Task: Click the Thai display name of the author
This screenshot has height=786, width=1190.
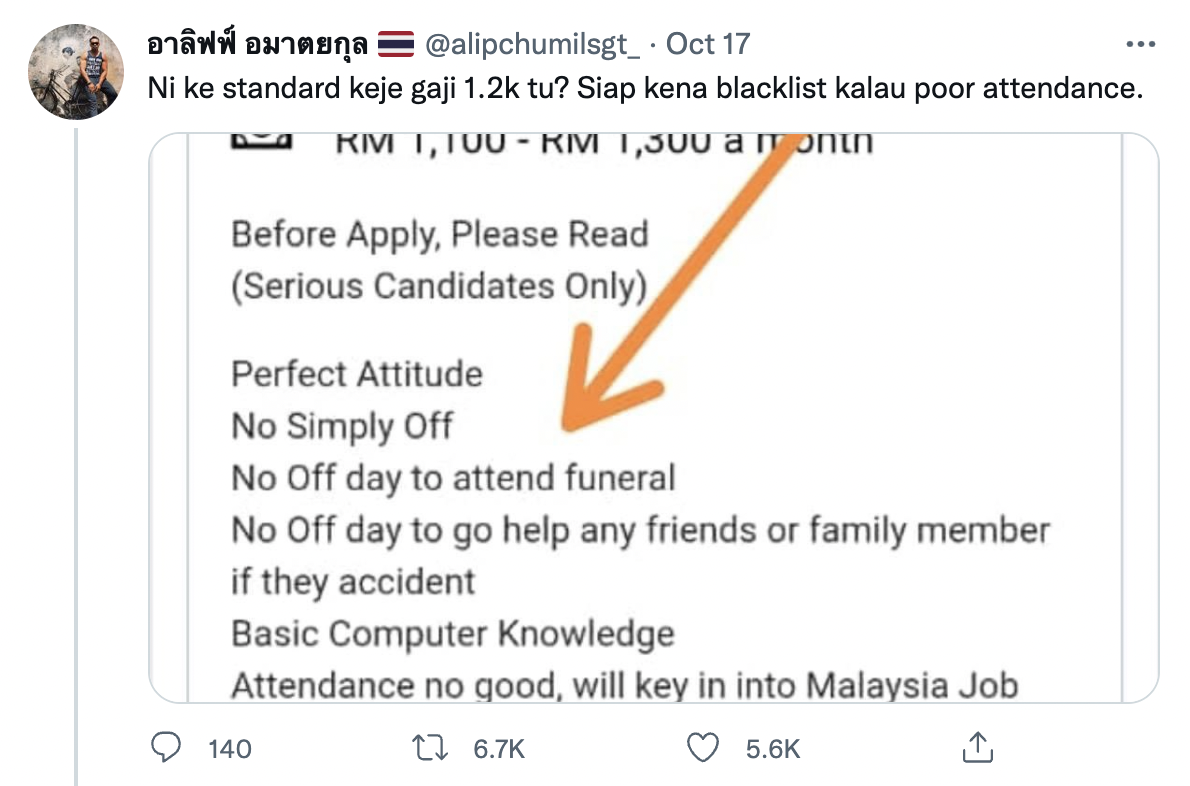Action: (x=257, y=44)
